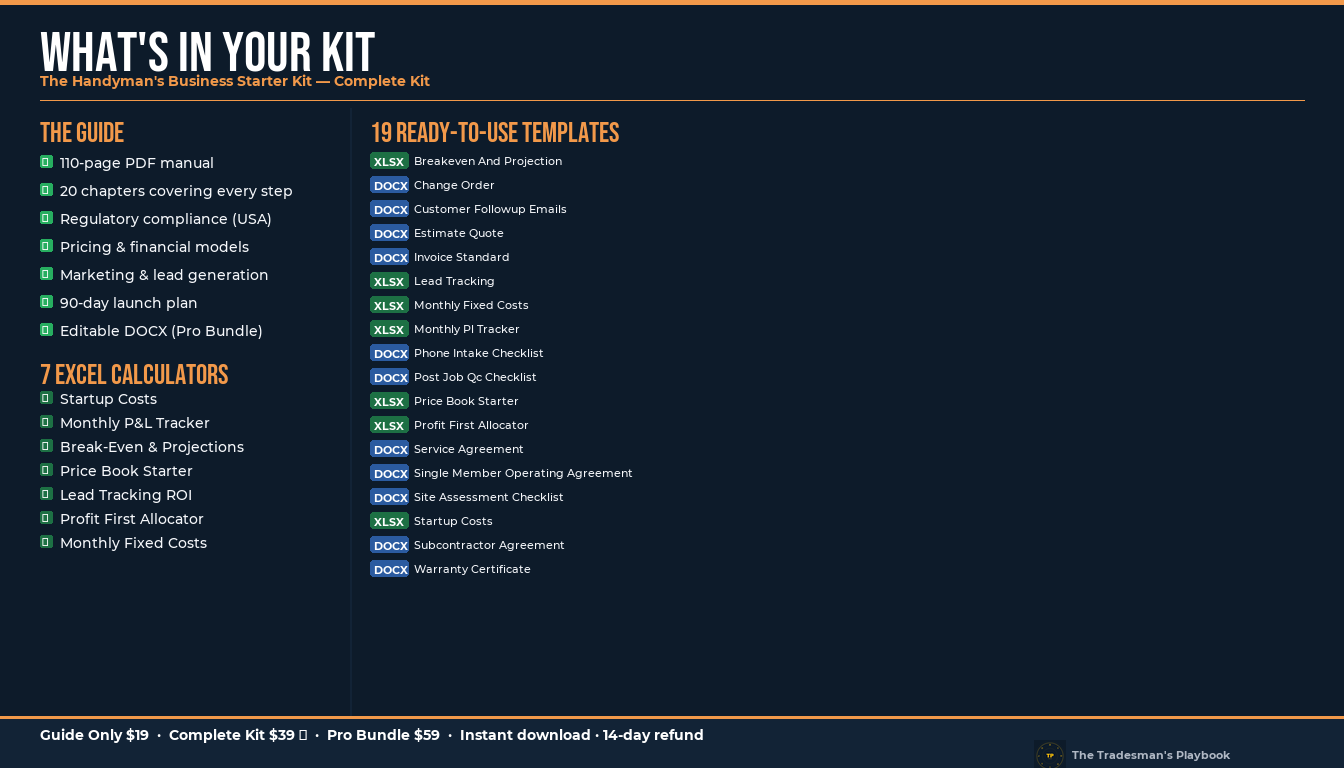Click the Single Member Operating Agreement entry
1344x768 pixels.
523,473
